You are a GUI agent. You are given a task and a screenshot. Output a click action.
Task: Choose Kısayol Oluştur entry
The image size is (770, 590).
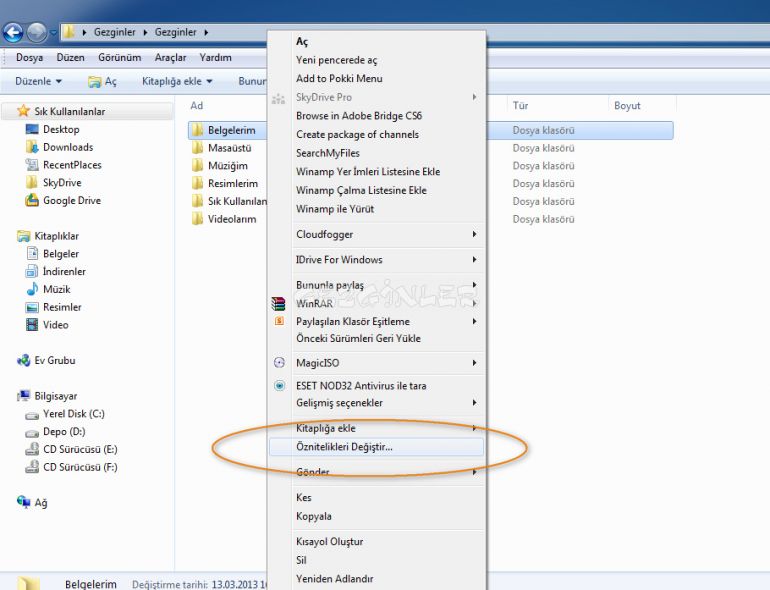(x=330, y=541)
